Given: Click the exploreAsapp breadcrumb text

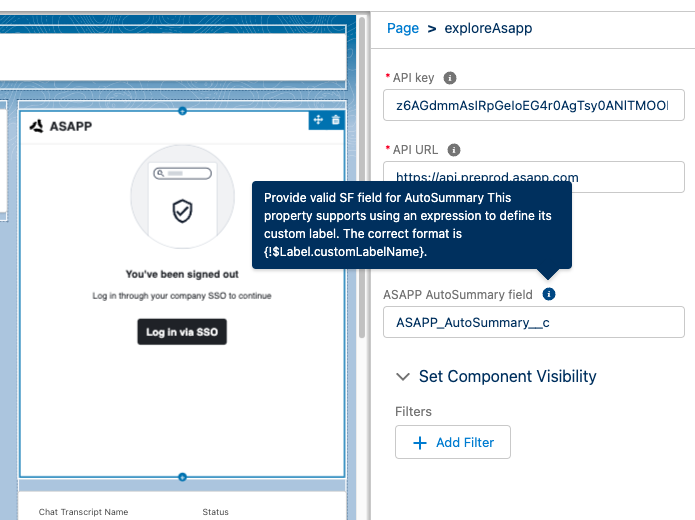Looking at the screenshot, I should coord(488,28).
